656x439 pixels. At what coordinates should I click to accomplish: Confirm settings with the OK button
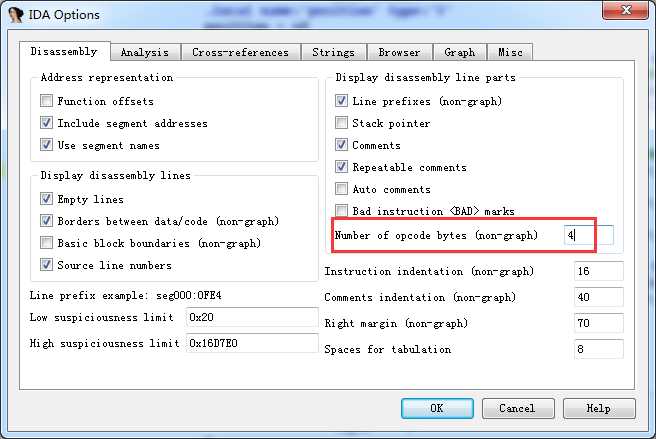(437, 408)
